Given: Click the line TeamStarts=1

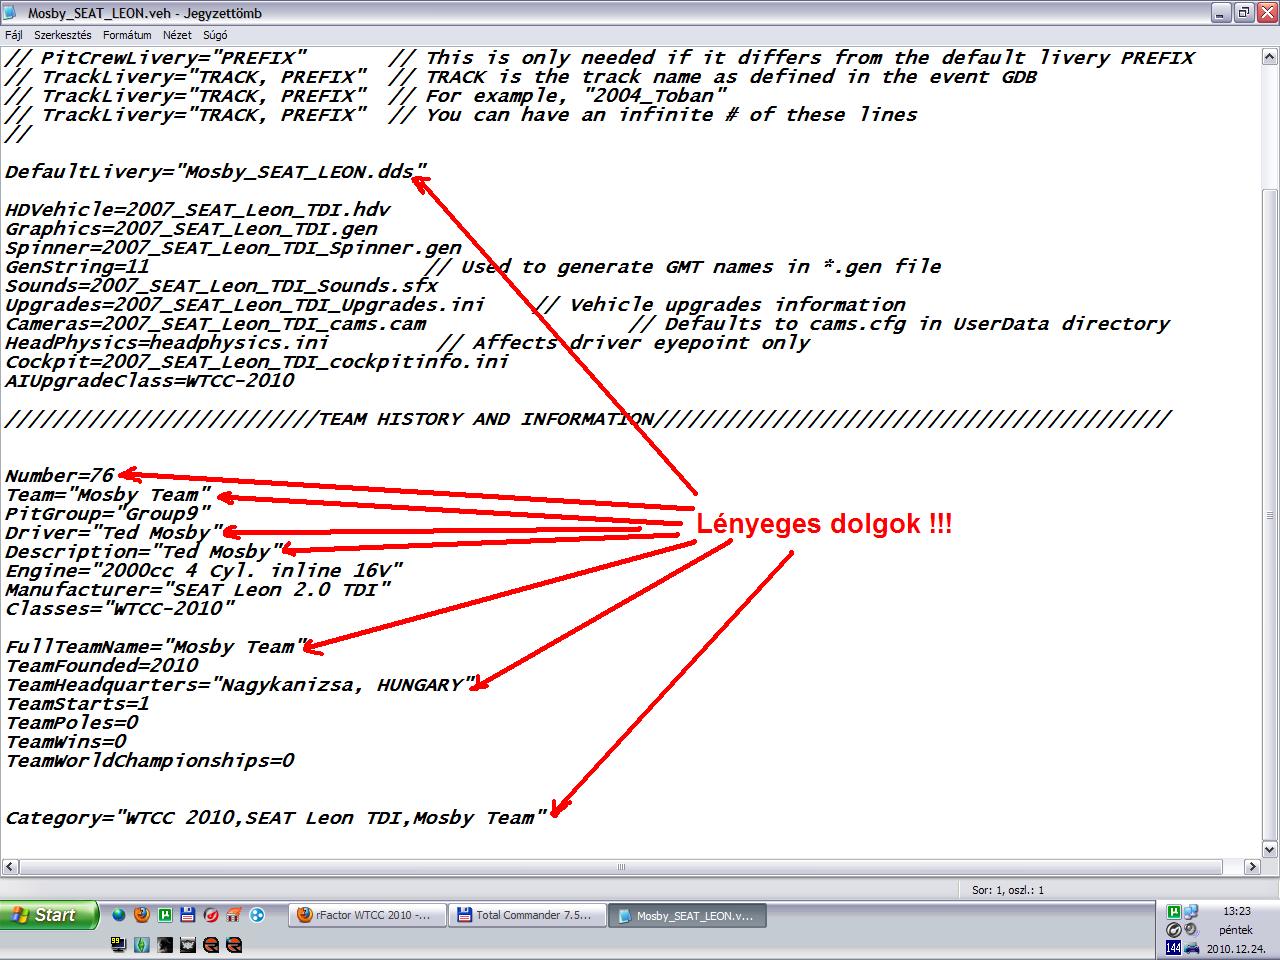Looking at the screenshot, I should tap(77, 704).
